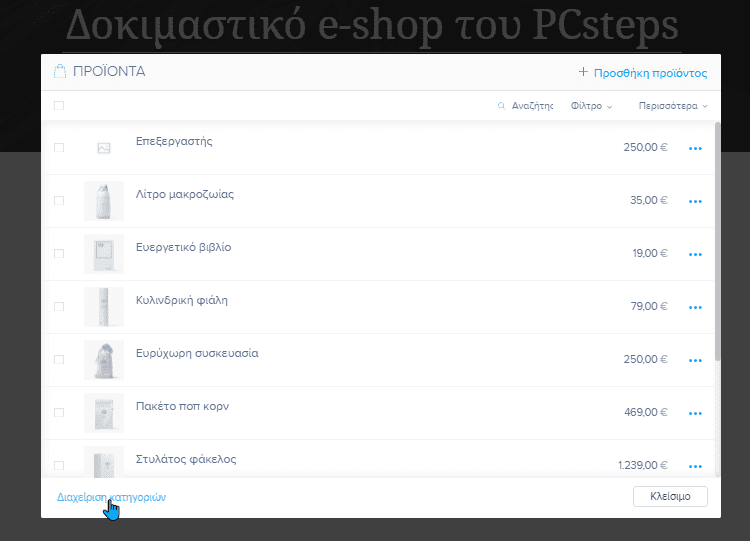Screen dimensions: 750x541
Task: Open the three-dot menu for Ευρύχωρη συσκευασία
Action: tap(695, 360)
